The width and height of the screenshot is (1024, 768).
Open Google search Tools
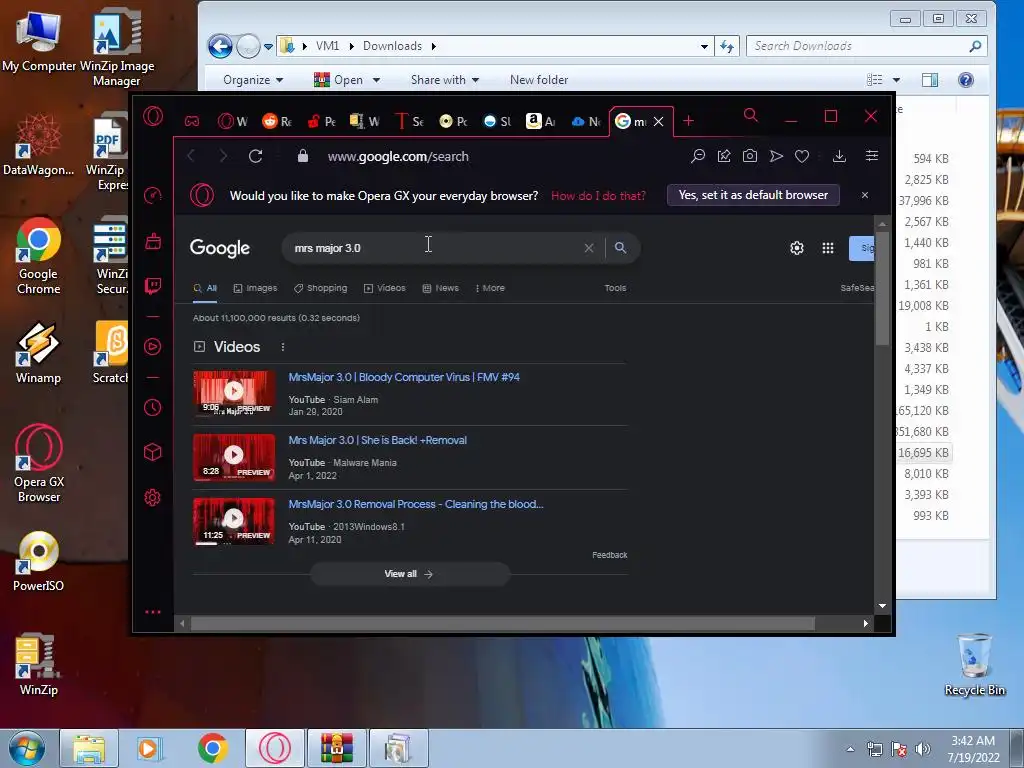(615, 288)
